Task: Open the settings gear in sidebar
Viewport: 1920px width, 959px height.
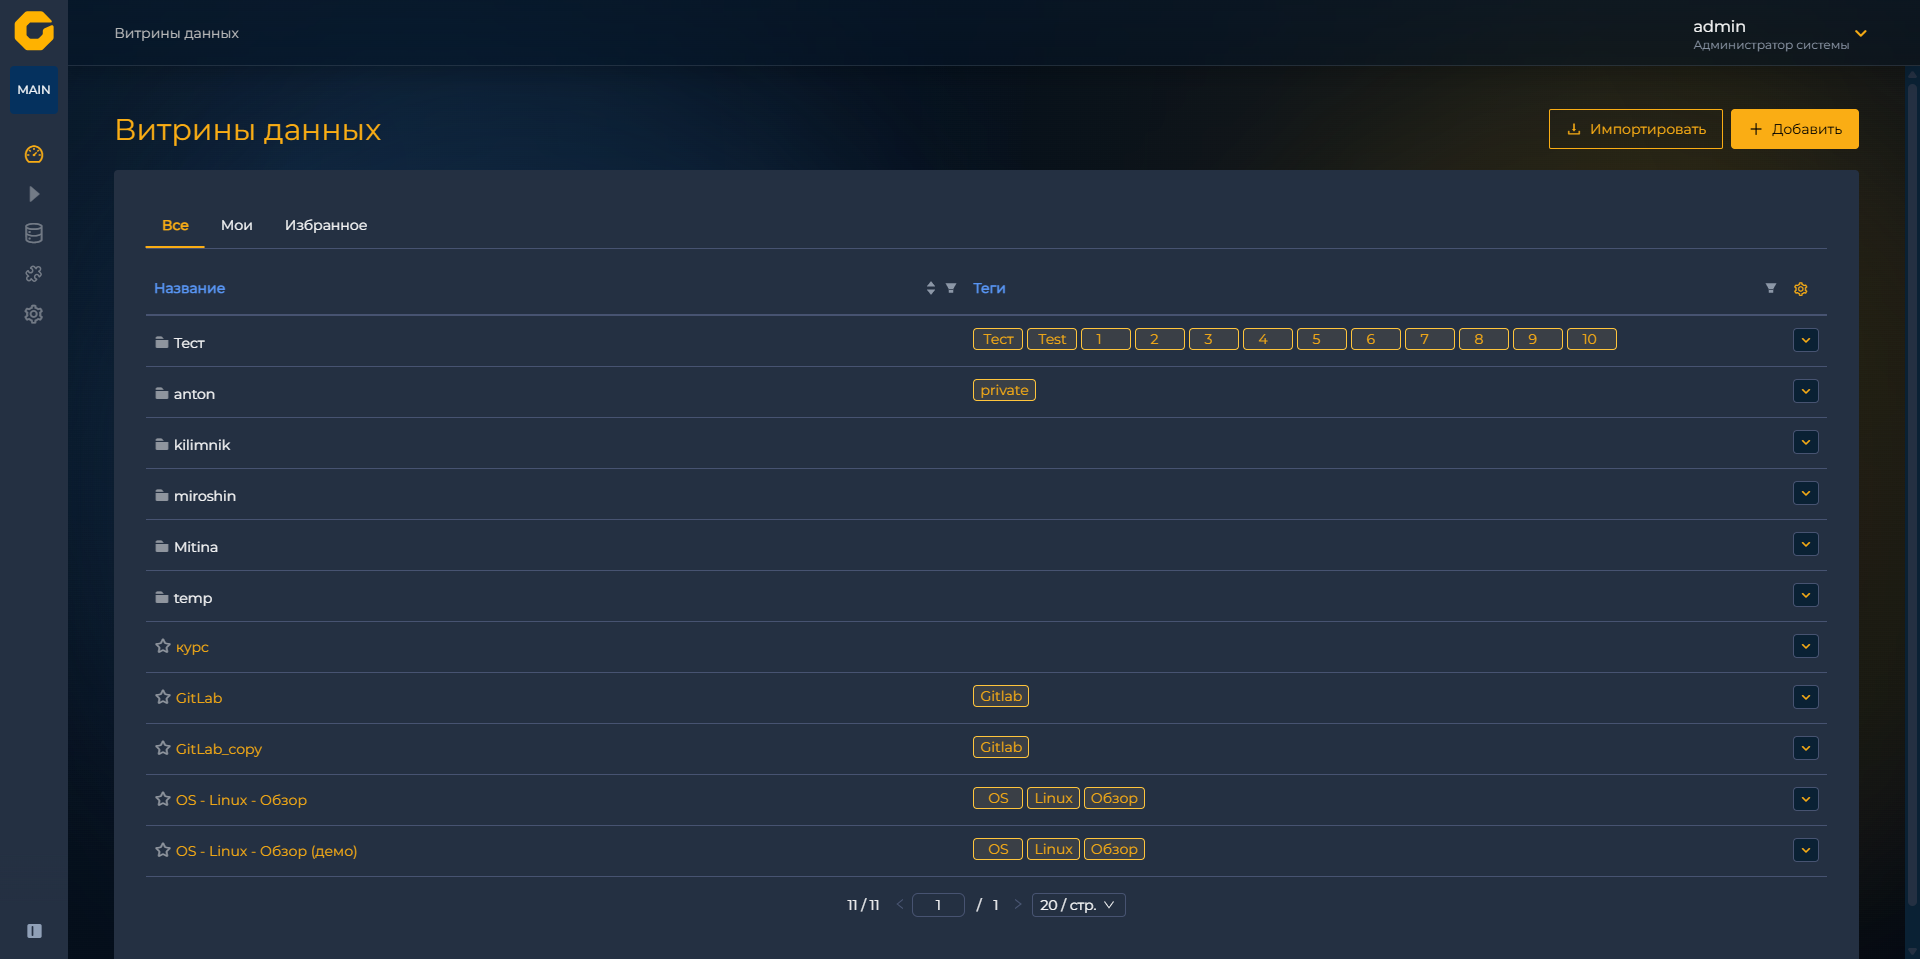Action: pyautogui.click(x=34, y=314)
